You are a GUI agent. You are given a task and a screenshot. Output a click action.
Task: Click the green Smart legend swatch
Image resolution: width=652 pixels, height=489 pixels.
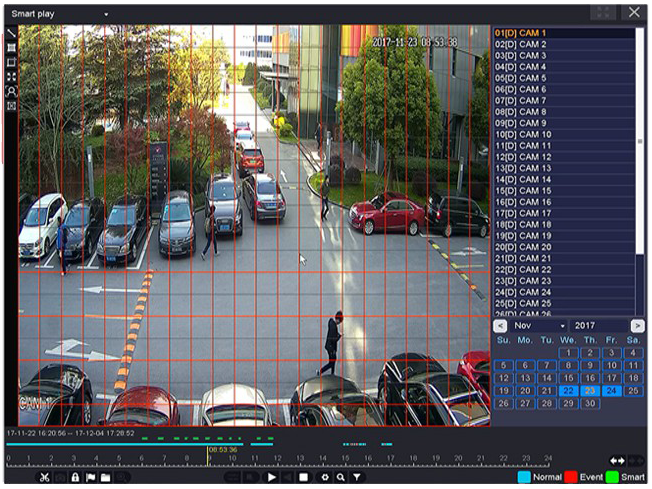point(612,477)
